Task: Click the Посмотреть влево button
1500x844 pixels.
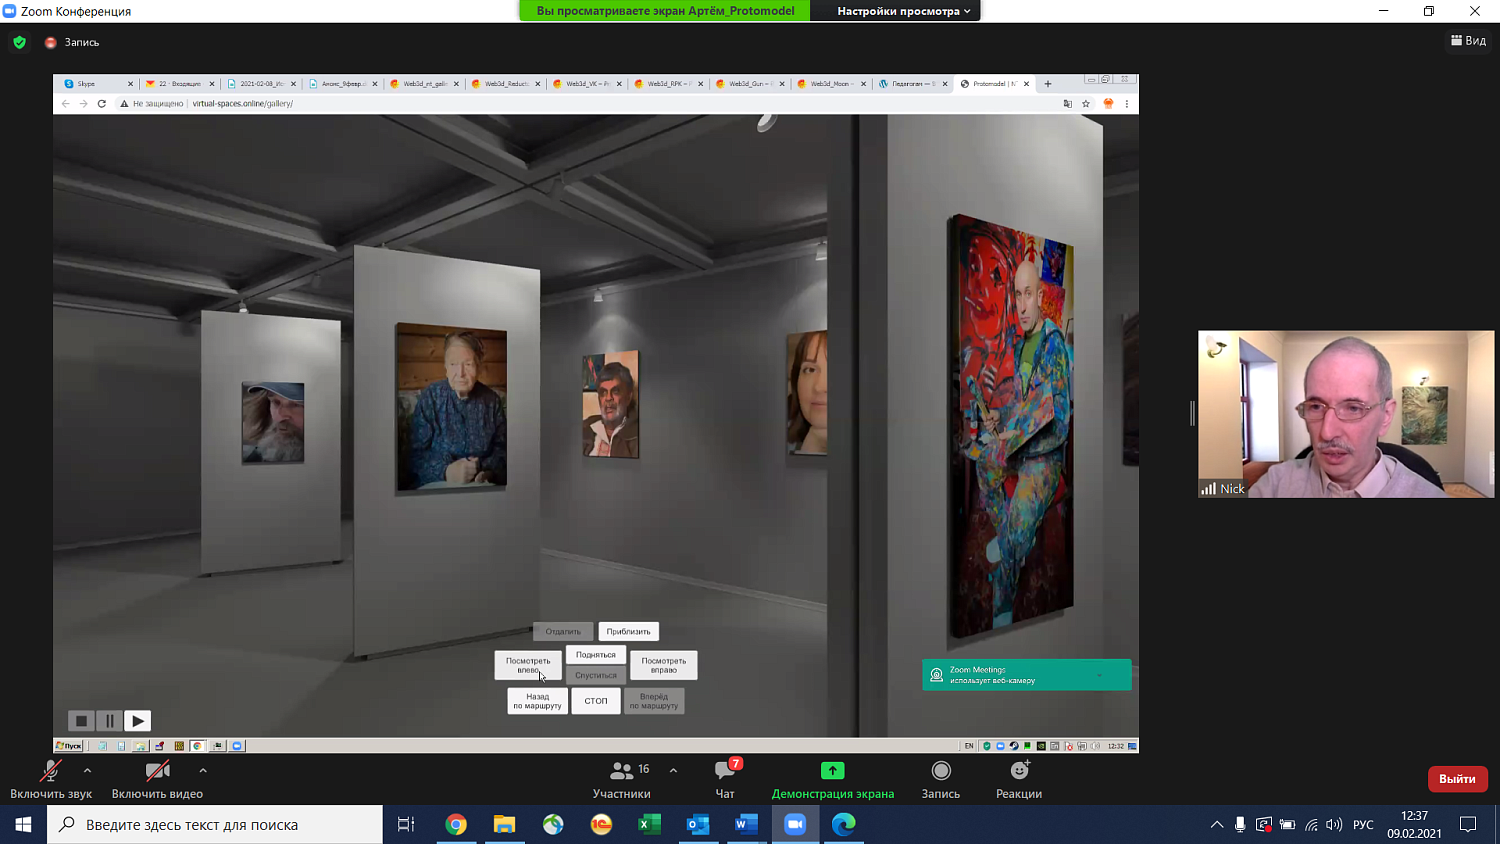Action: point(528,665)
